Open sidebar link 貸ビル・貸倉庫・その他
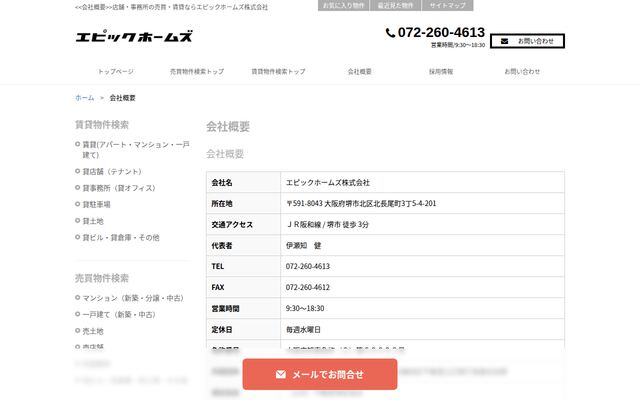Viewport: 640px width, 400px height. (x=121, y=238)
